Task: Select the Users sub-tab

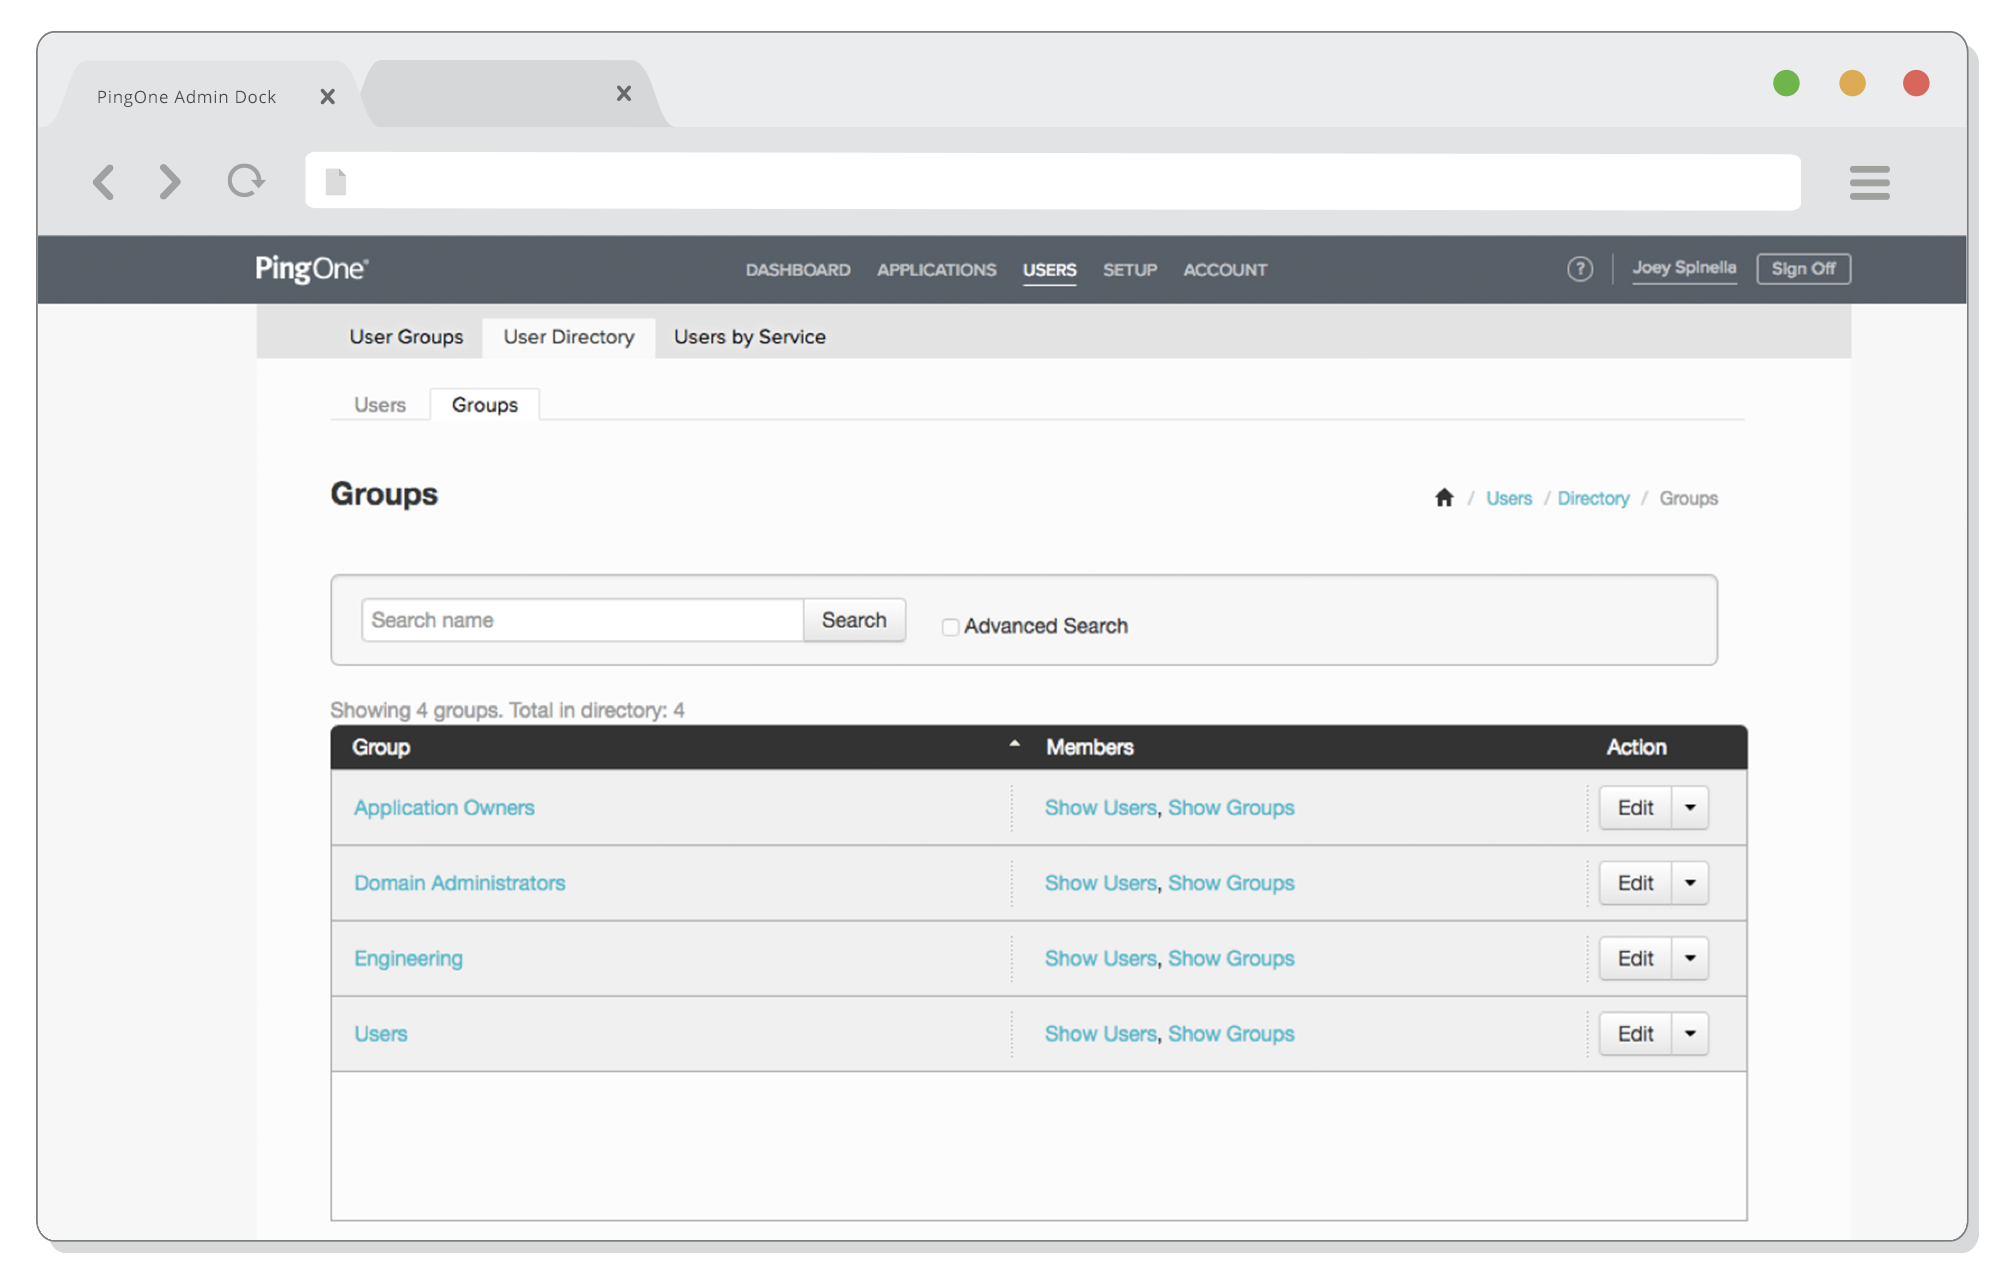Action: click(380, 405)
